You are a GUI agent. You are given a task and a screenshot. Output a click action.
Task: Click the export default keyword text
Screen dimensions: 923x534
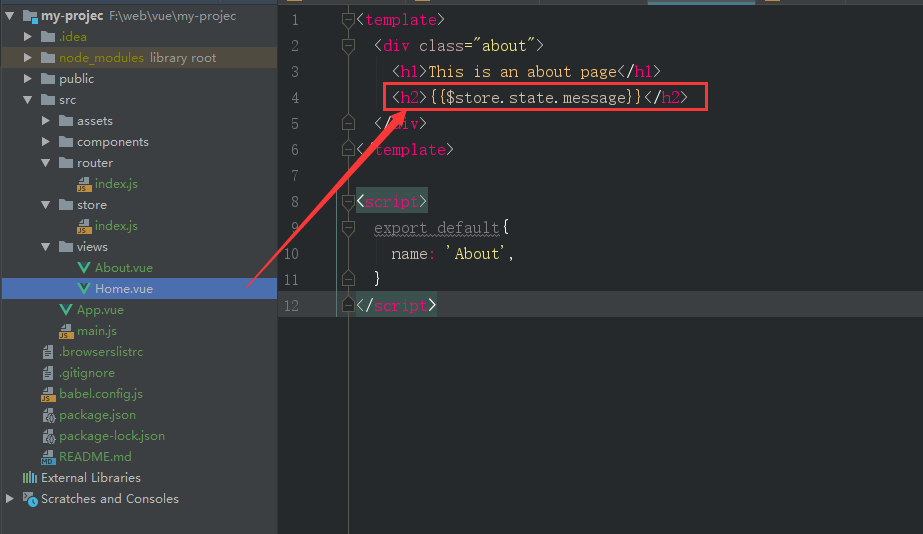click(x=436, y=228)
